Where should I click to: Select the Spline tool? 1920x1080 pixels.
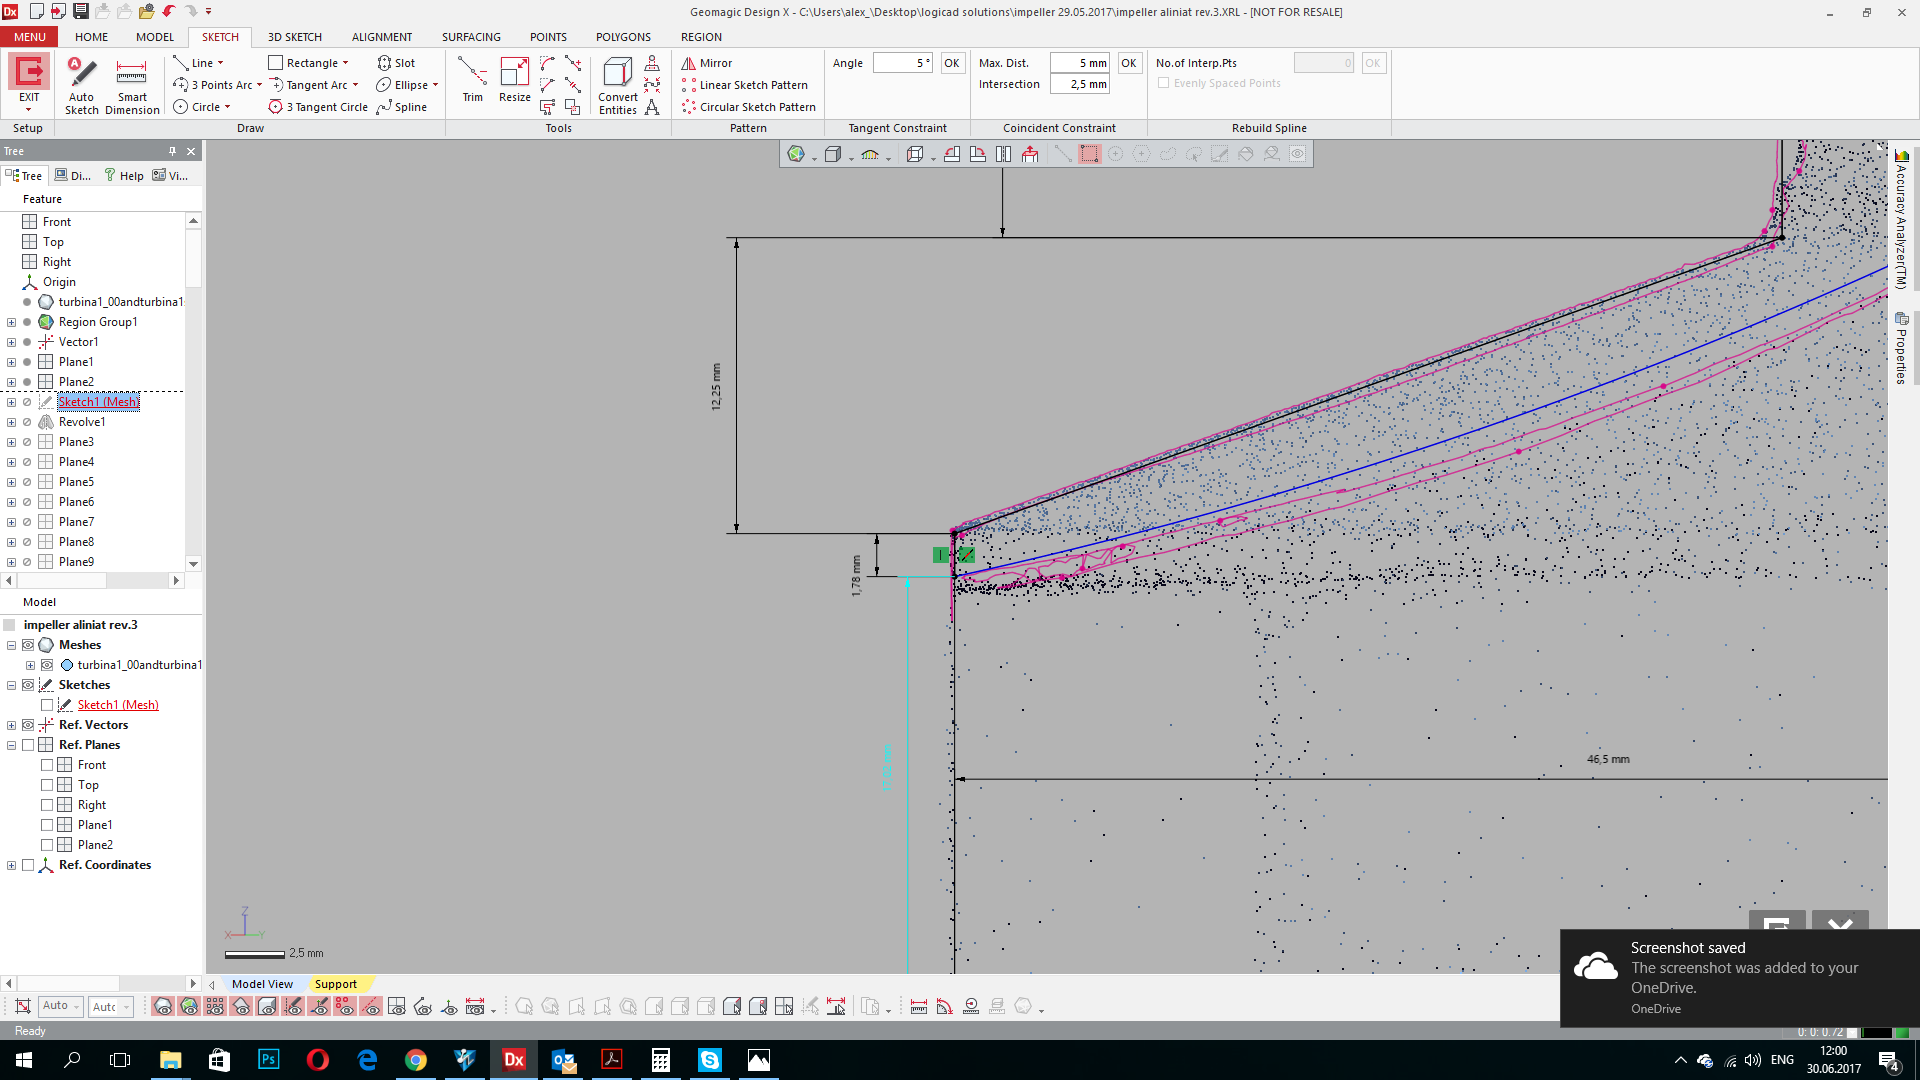click(x=402, y=107)
